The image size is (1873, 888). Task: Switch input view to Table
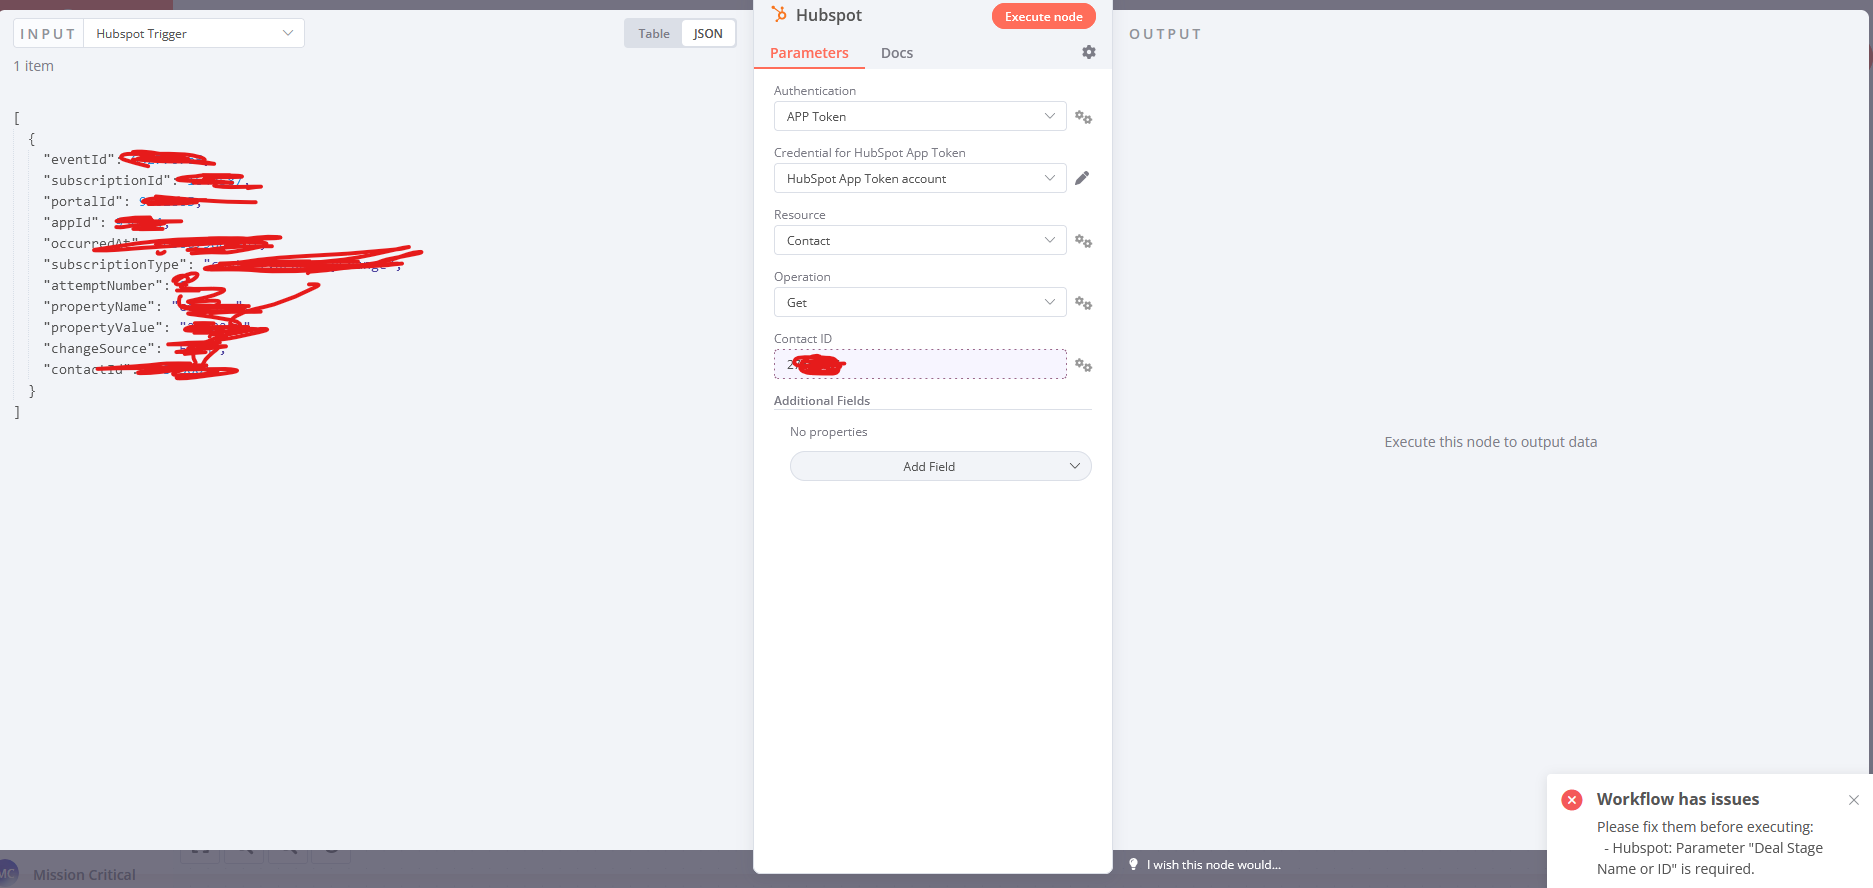(654, 34)
